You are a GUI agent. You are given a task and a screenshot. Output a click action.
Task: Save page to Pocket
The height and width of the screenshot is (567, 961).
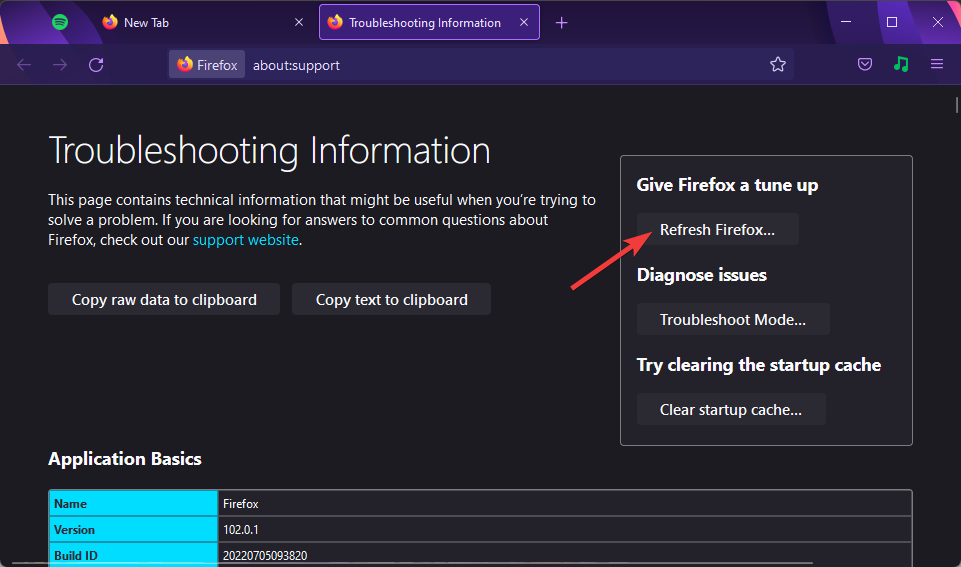pyautogui.click(x=865, y=64)
